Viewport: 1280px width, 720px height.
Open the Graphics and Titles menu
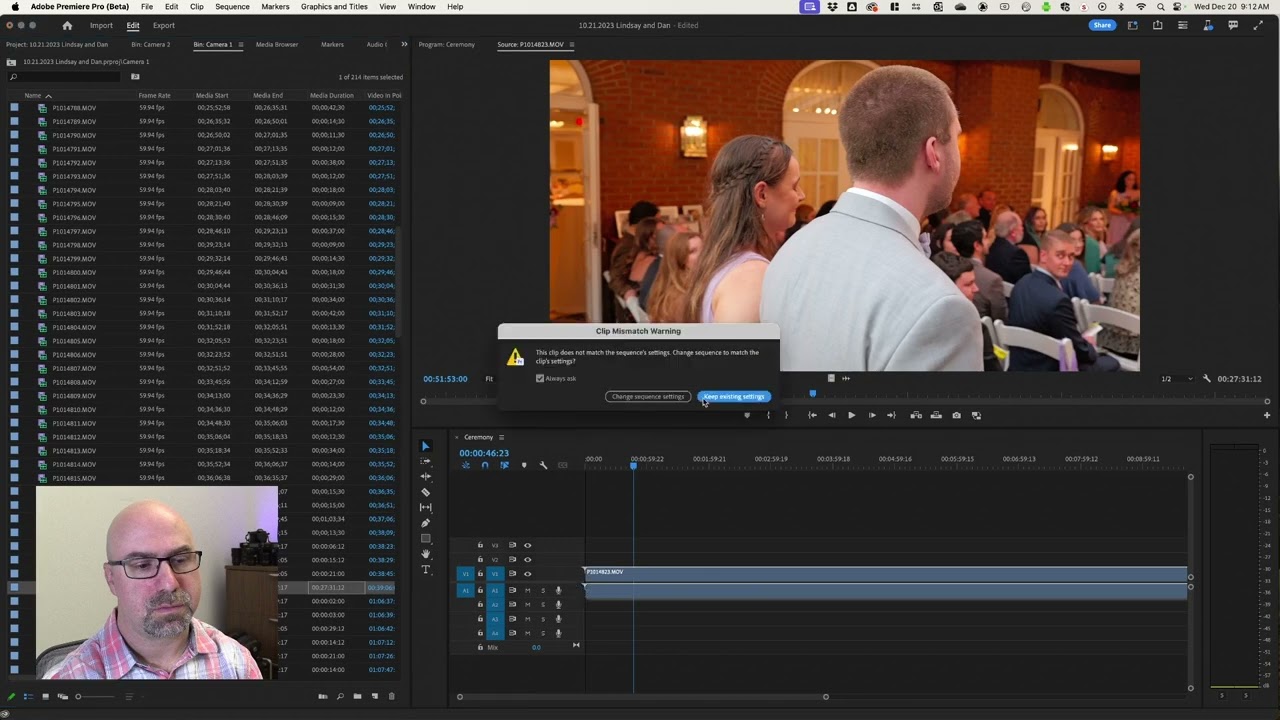[x=334, y=7]
